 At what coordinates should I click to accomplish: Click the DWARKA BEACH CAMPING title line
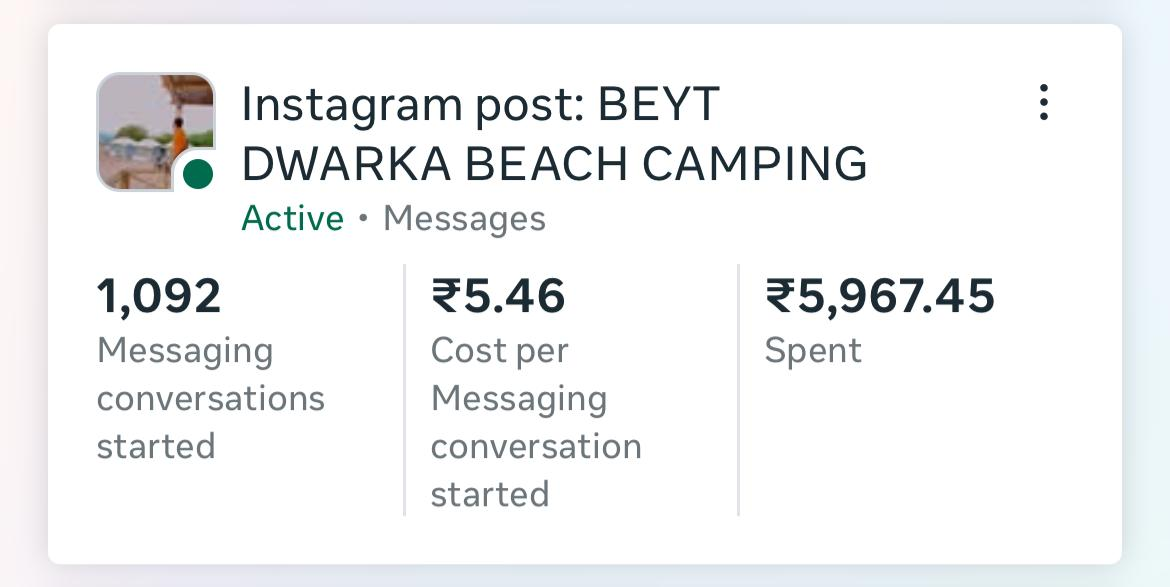(554, 164)
